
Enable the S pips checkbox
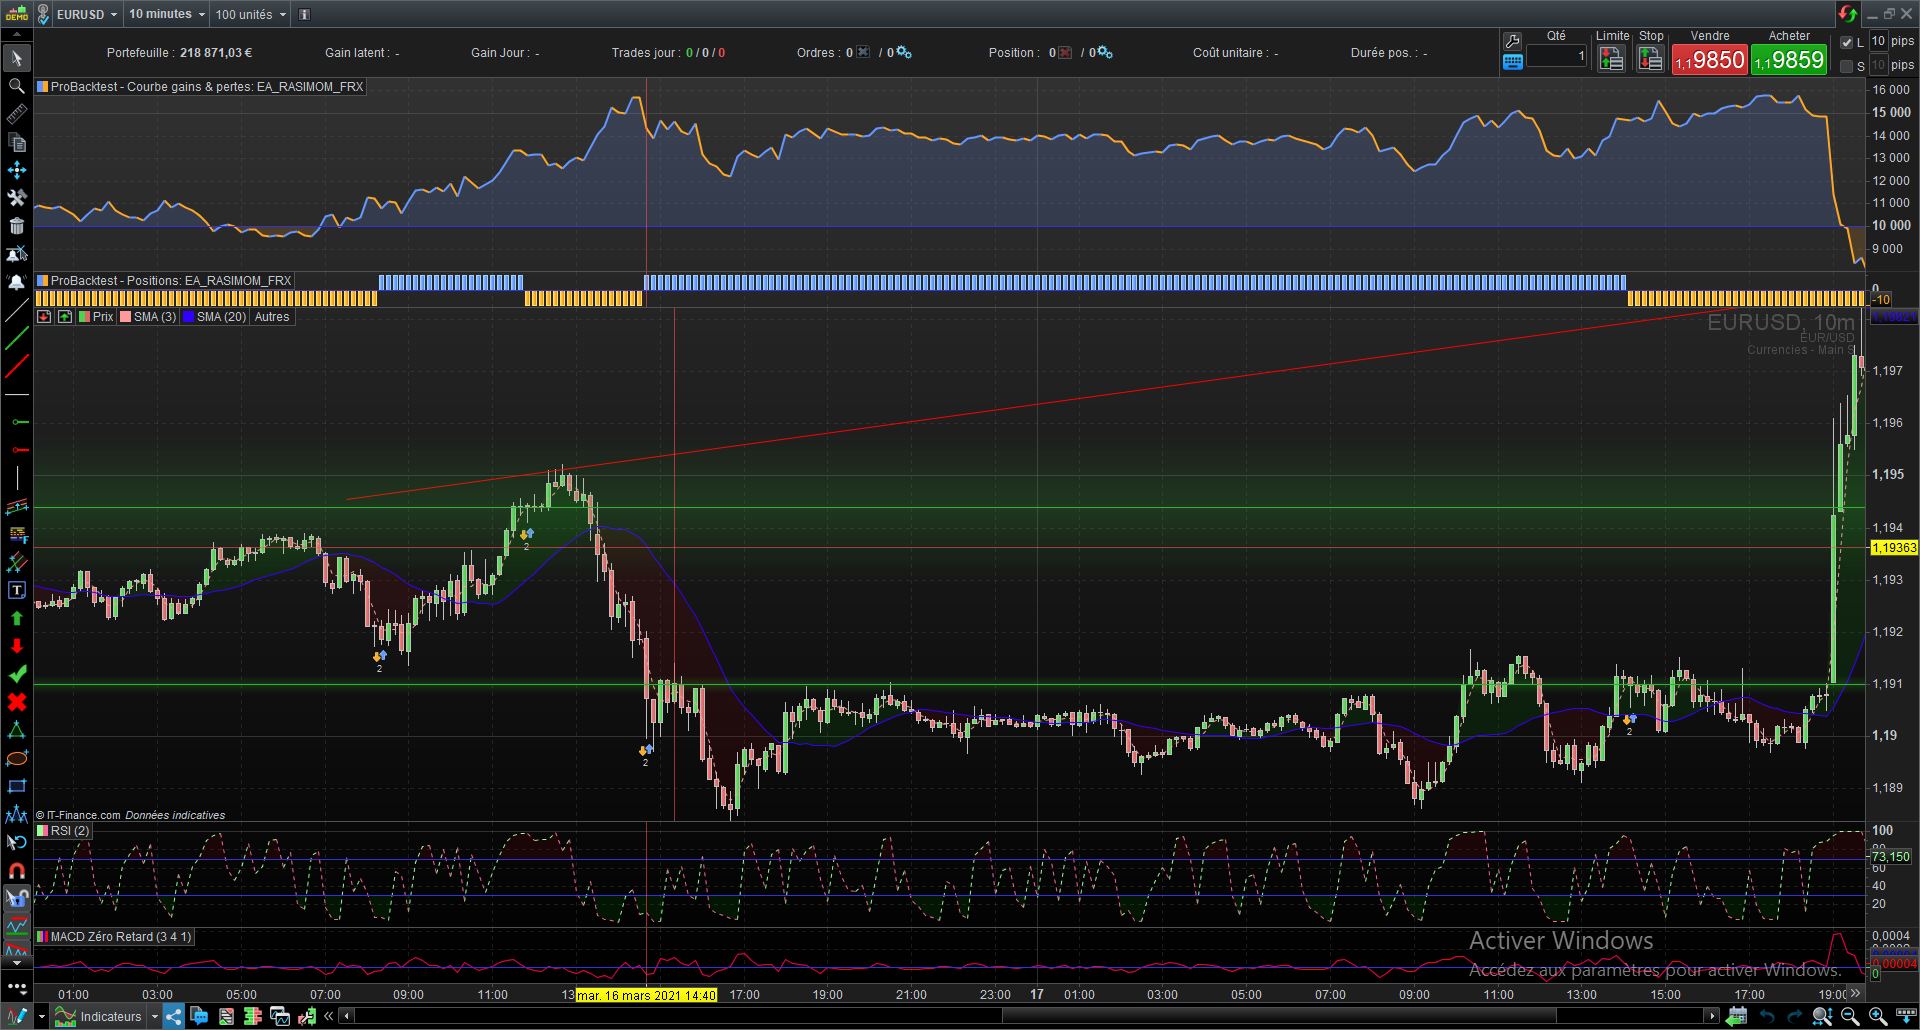1847,66
